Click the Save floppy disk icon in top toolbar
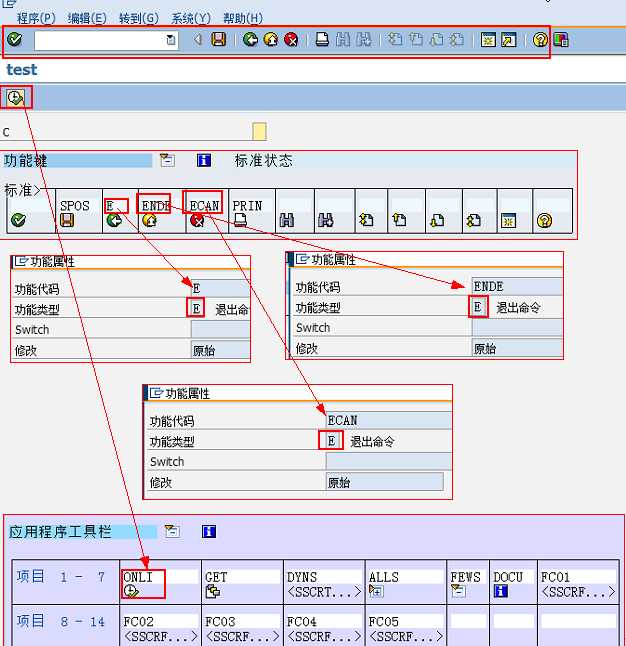The image size is (626, 646). (218, 40)
